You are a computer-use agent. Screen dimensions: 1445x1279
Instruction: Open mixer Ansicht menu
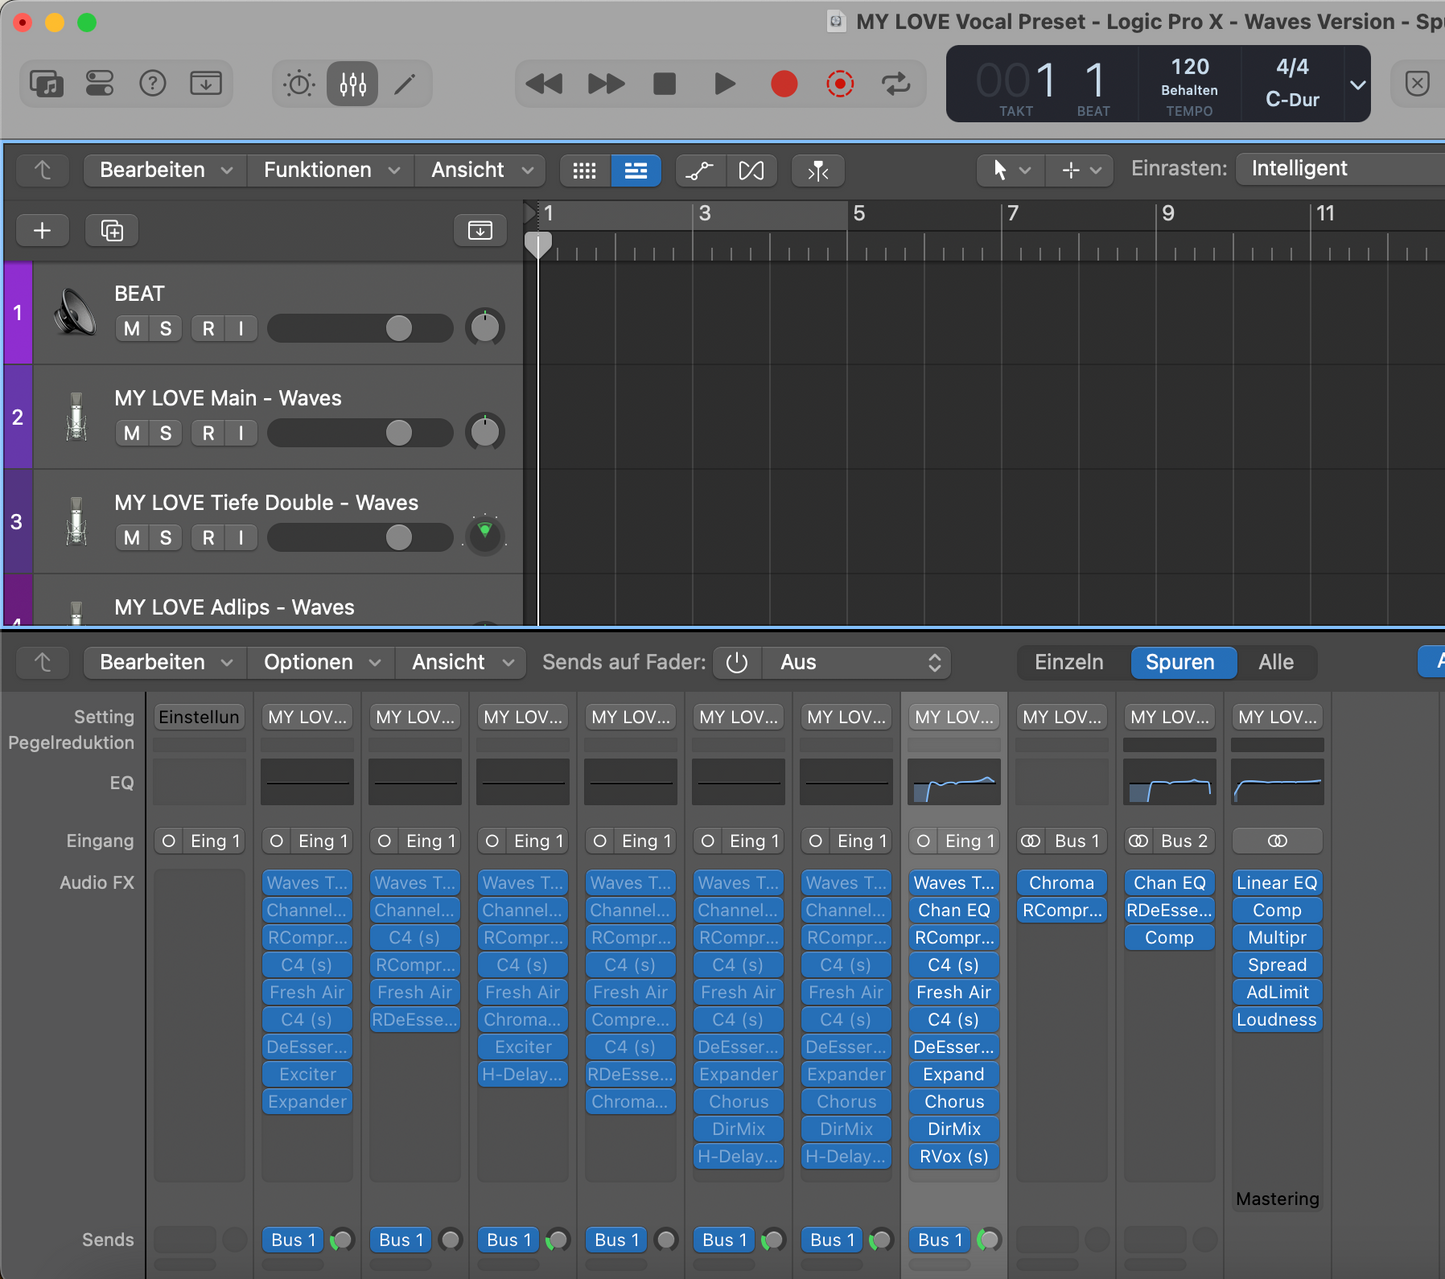tap(461, 662)
